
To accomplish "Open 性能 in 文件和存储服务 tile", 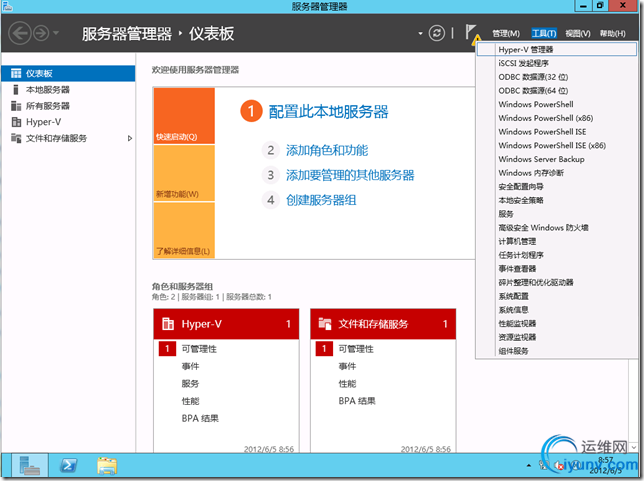I will [347, 384].
